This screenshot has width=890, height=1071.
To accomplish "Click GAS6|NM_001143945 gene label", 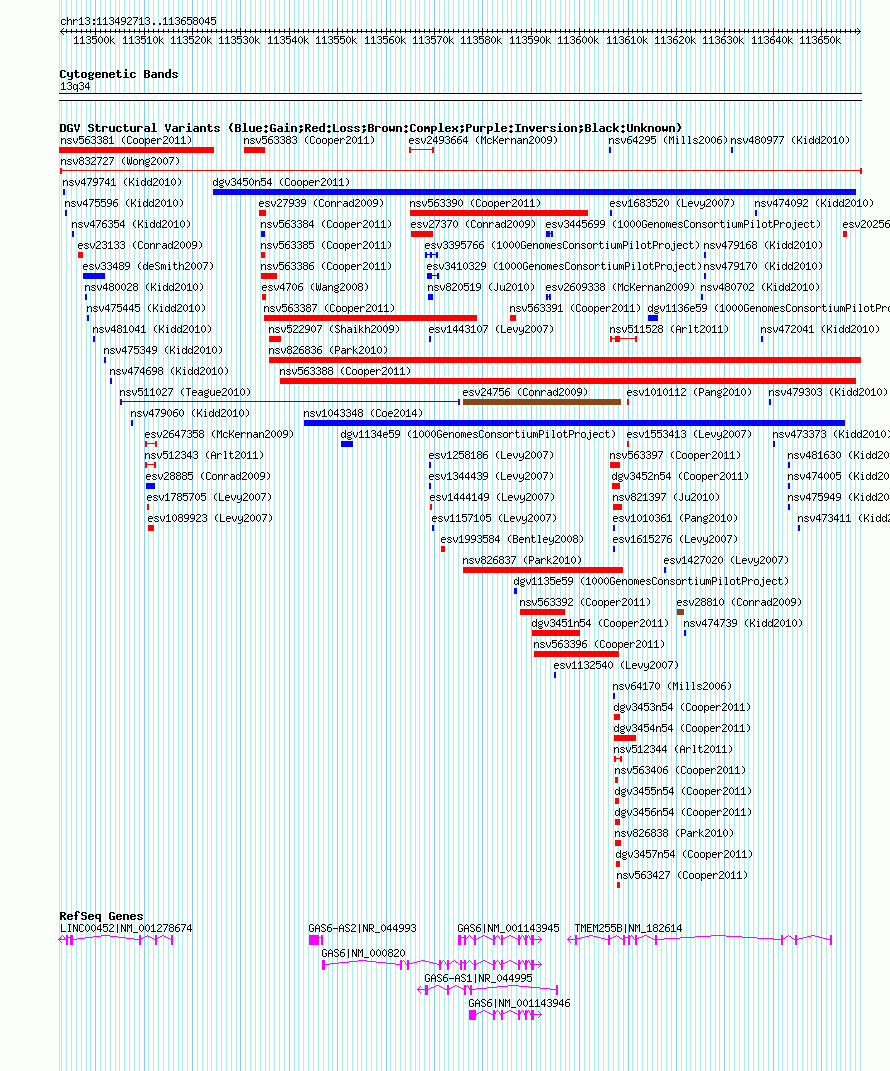I will 508,929.
